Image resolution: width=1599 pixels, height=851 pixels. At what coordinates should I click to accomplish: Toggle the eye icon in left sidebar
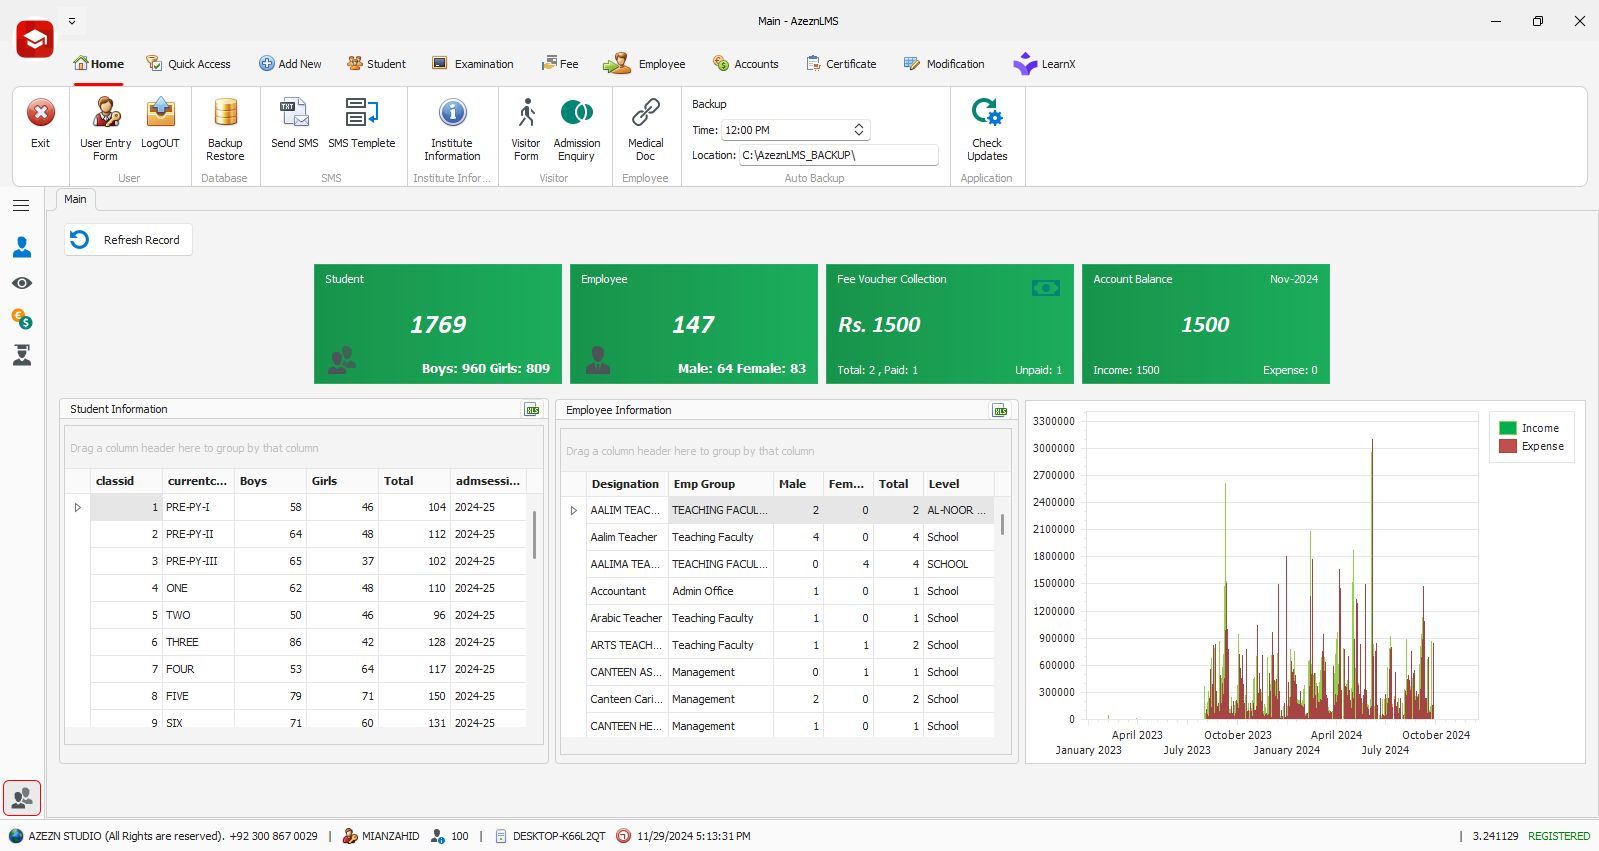[x=22, y=283]
